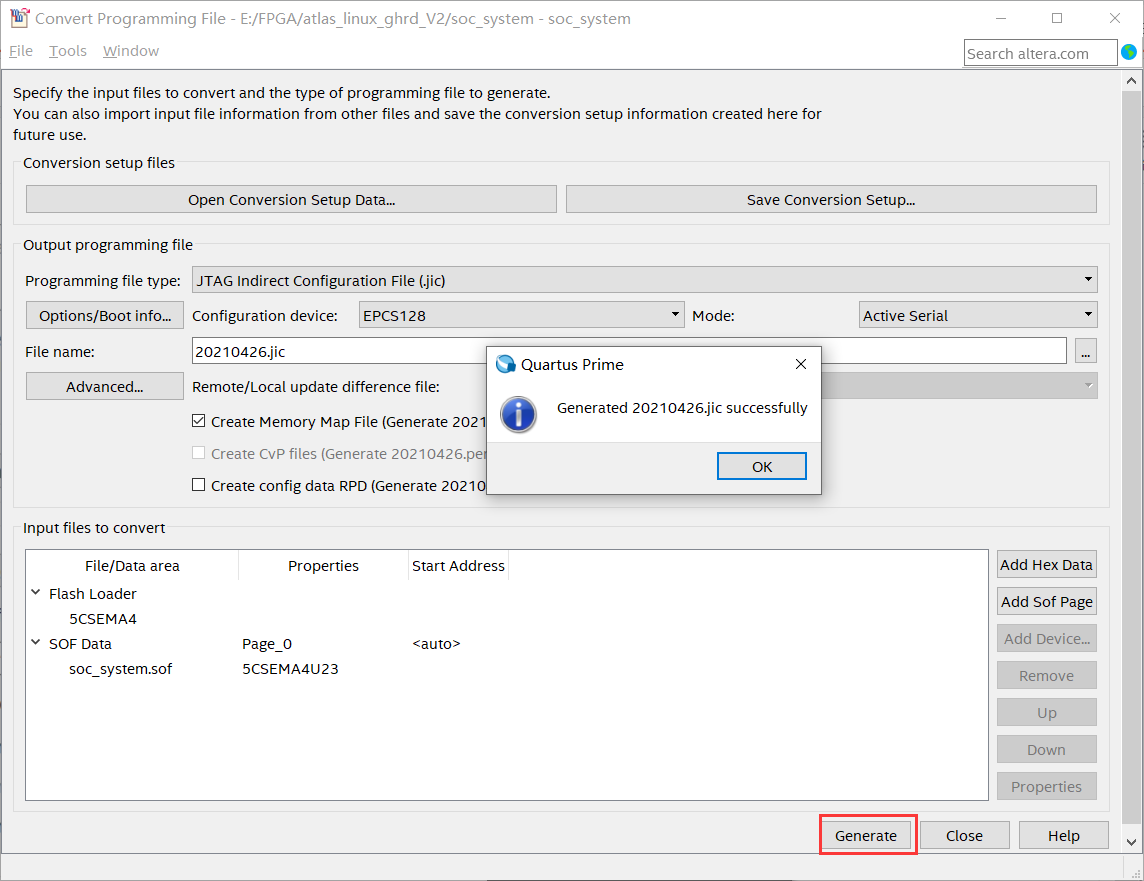Screen dimensions: 1144x881
Task: Click the Down button
Action: (x=1046, y=750)
